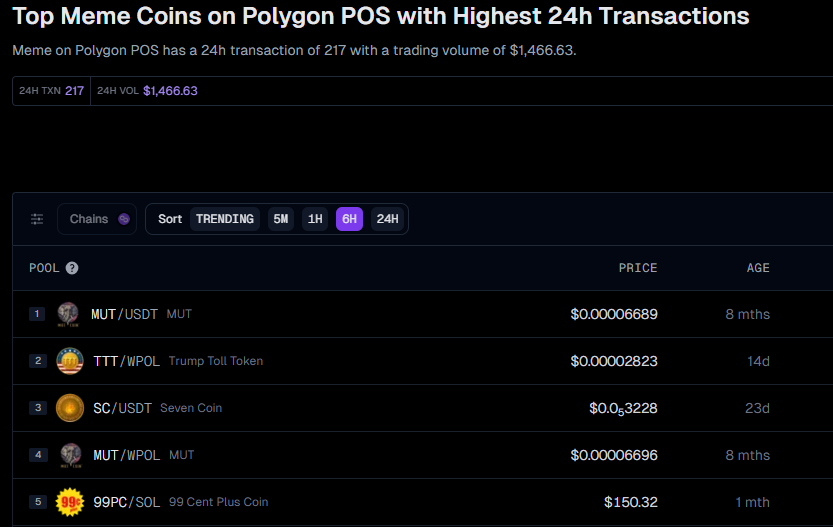Viewport: 833px width, 527px height.
Task: Click the MUT/USDT coin logo
Action: 68,314
